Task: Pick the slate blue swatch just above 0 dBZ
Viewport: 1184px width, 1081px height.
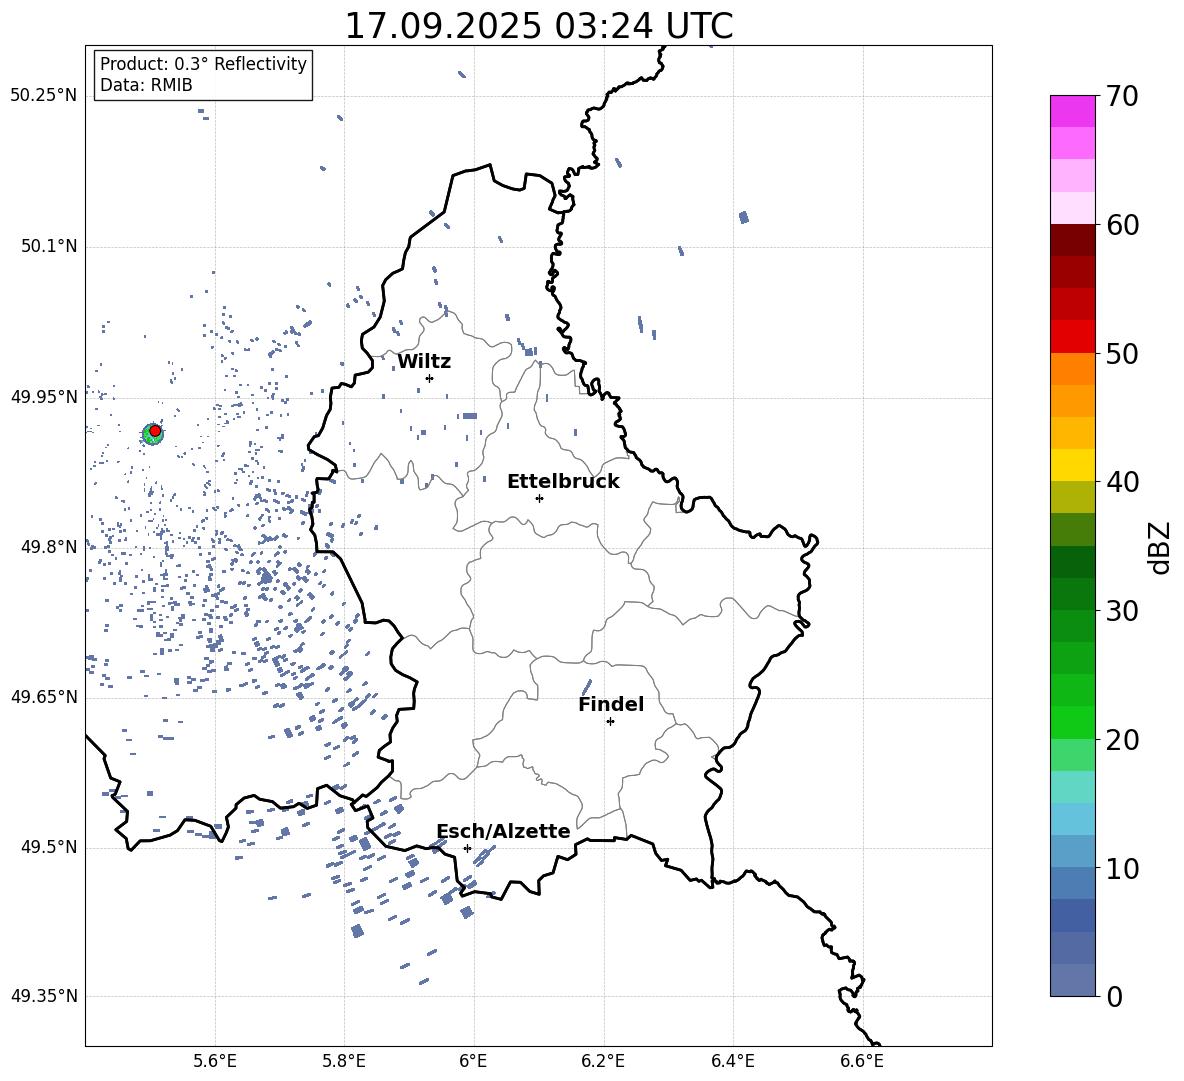Action: [1073, 980]
